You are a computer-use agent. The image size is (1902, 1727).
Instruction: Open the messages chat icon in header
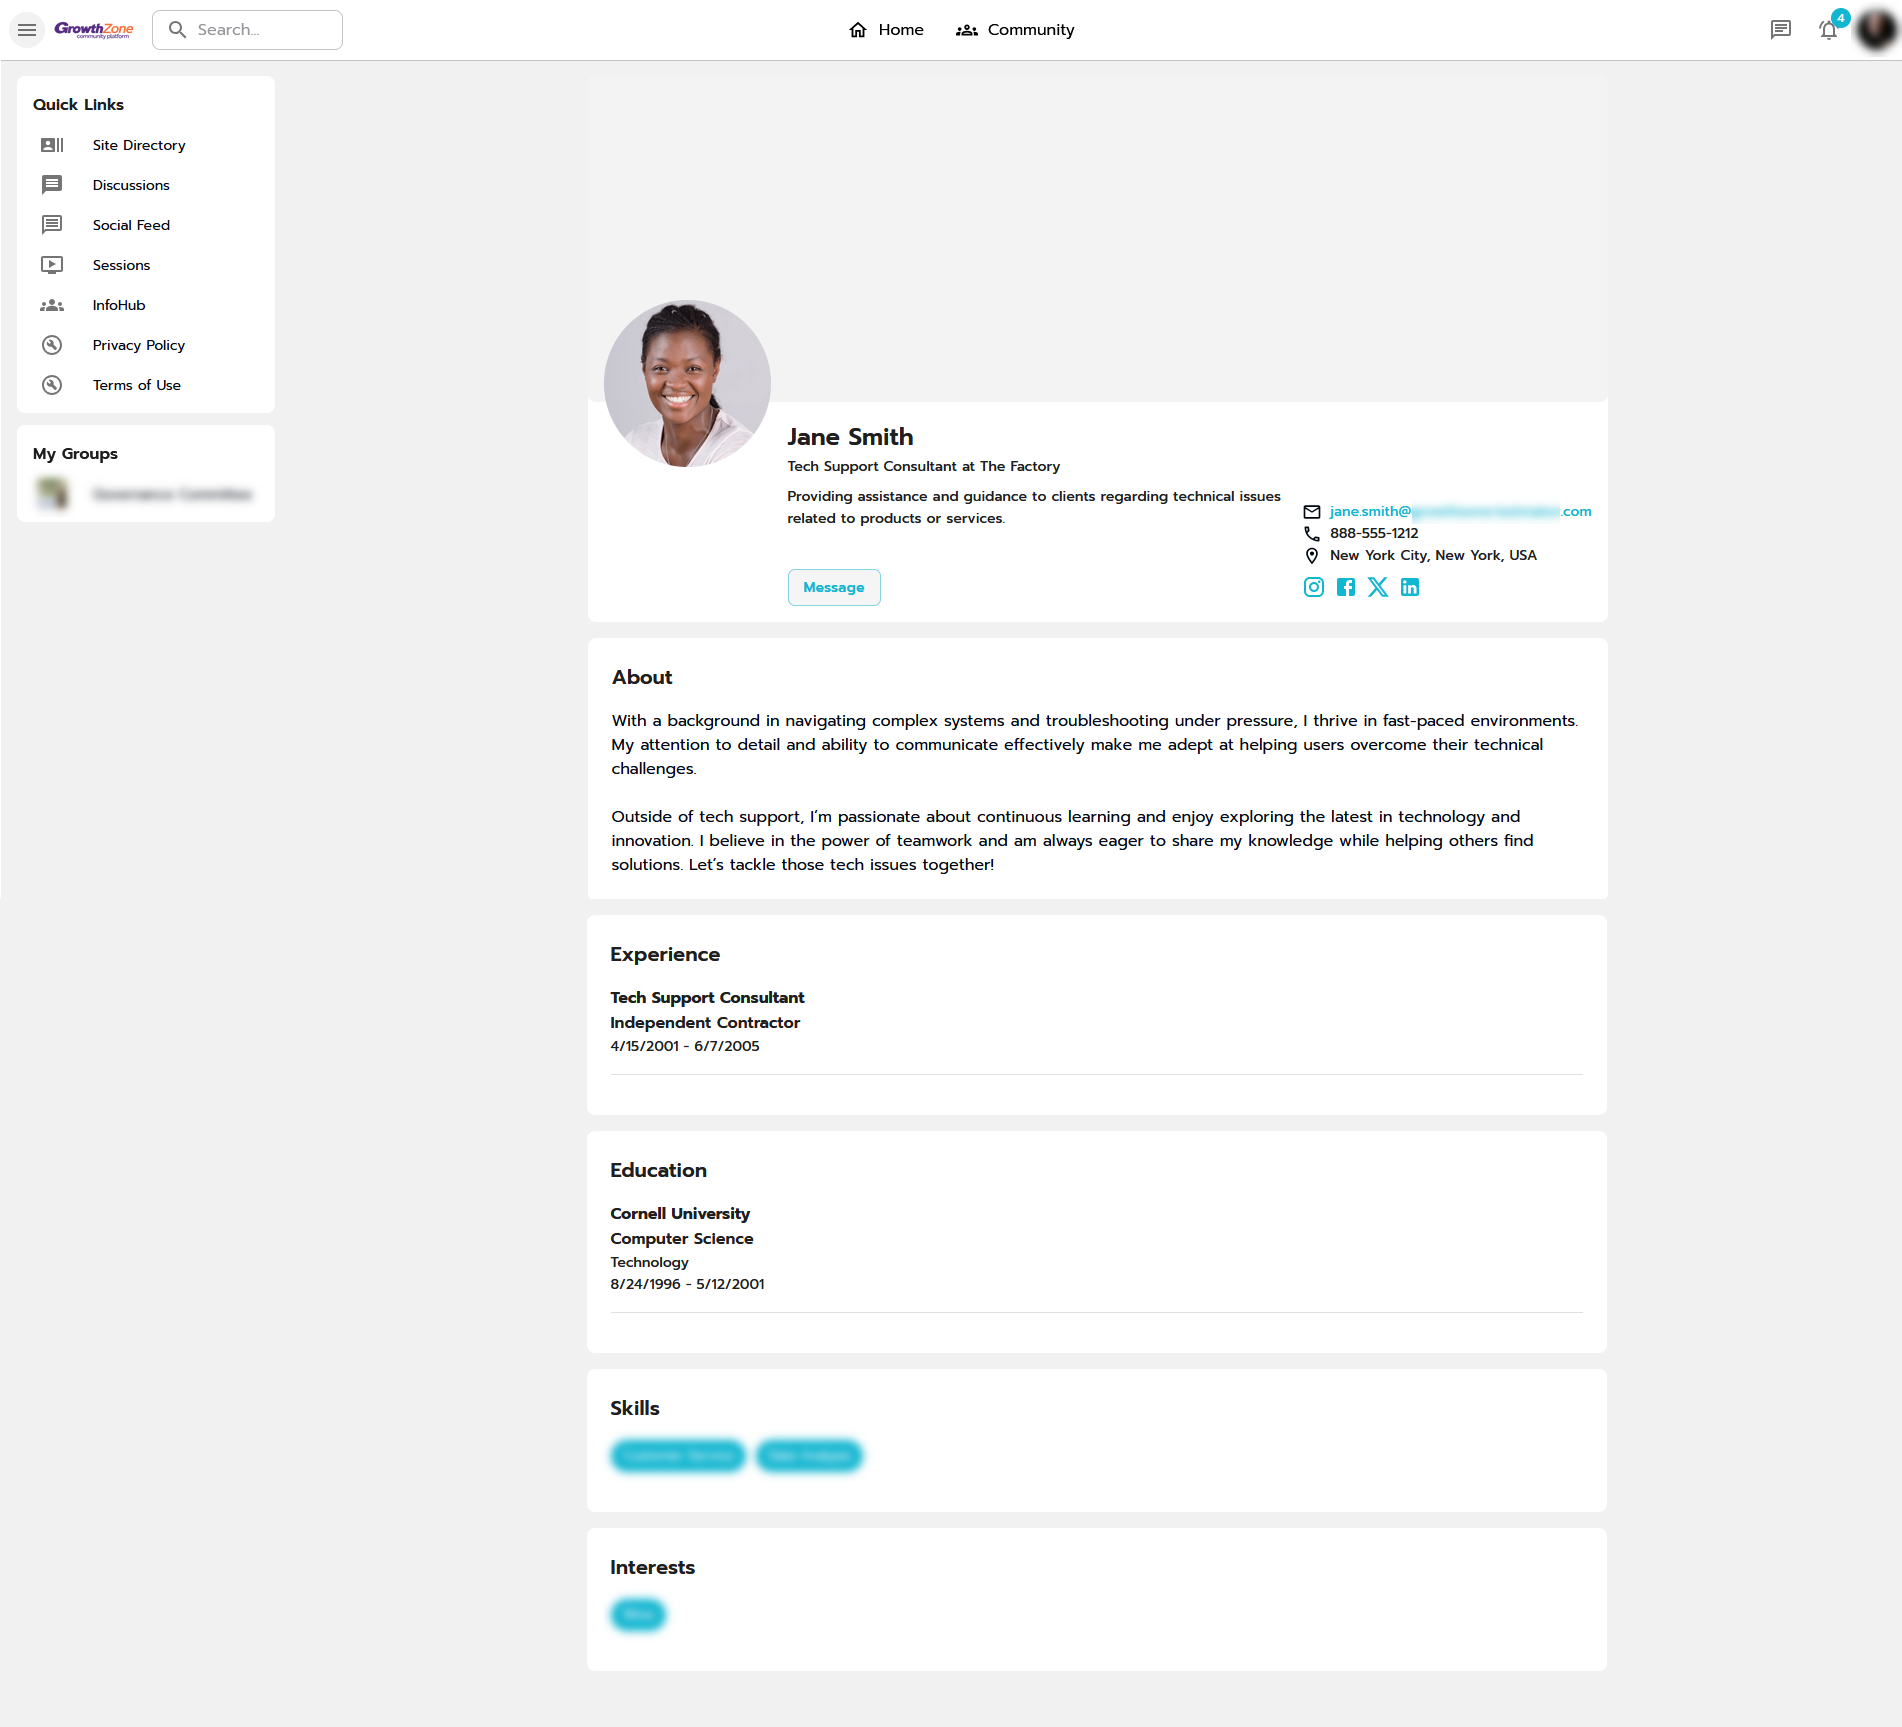click(1780, 30)
